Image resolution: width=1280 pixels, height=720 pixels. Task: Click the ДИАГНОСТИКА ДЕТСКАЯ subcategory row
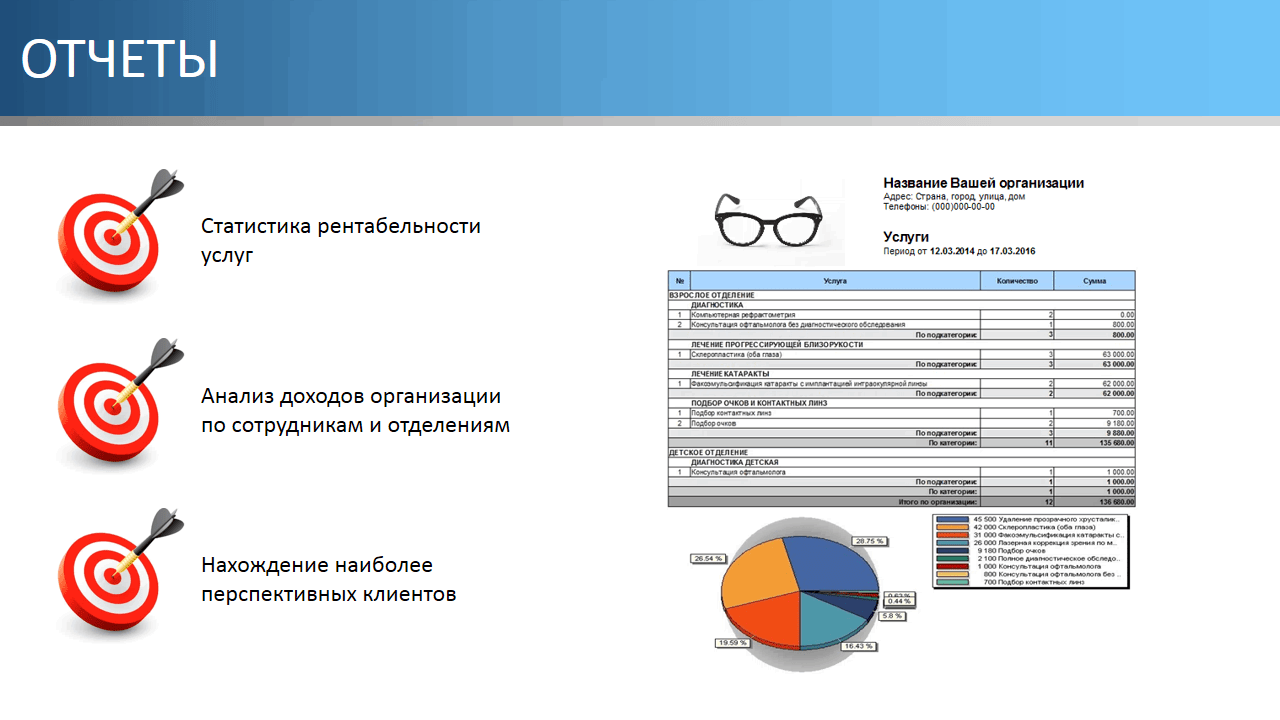tap(902, 462)
